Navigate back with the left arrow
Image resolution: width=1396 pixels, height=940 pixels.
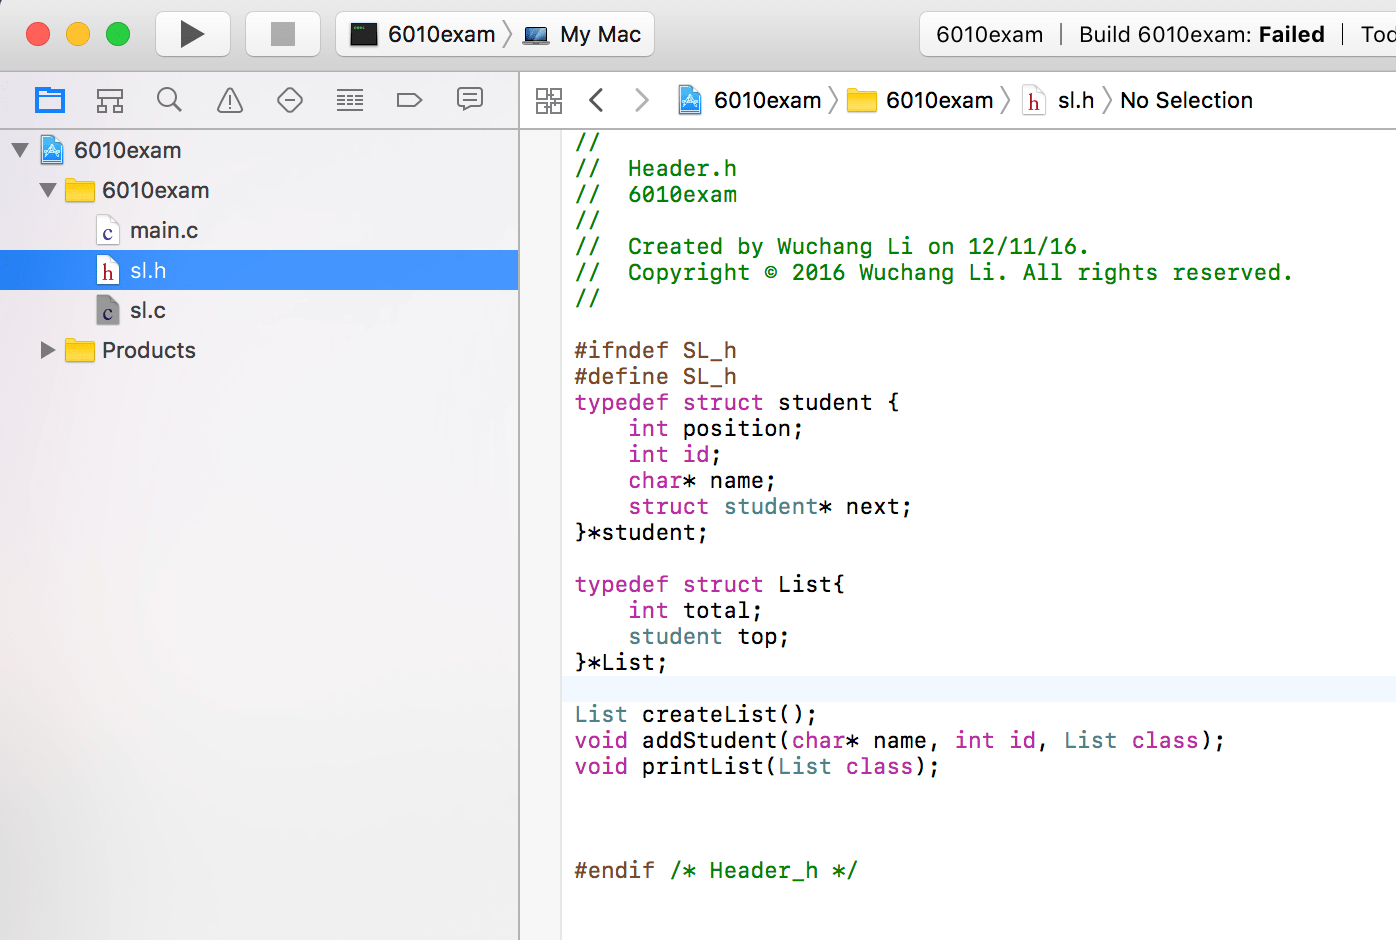pos(597,99)
